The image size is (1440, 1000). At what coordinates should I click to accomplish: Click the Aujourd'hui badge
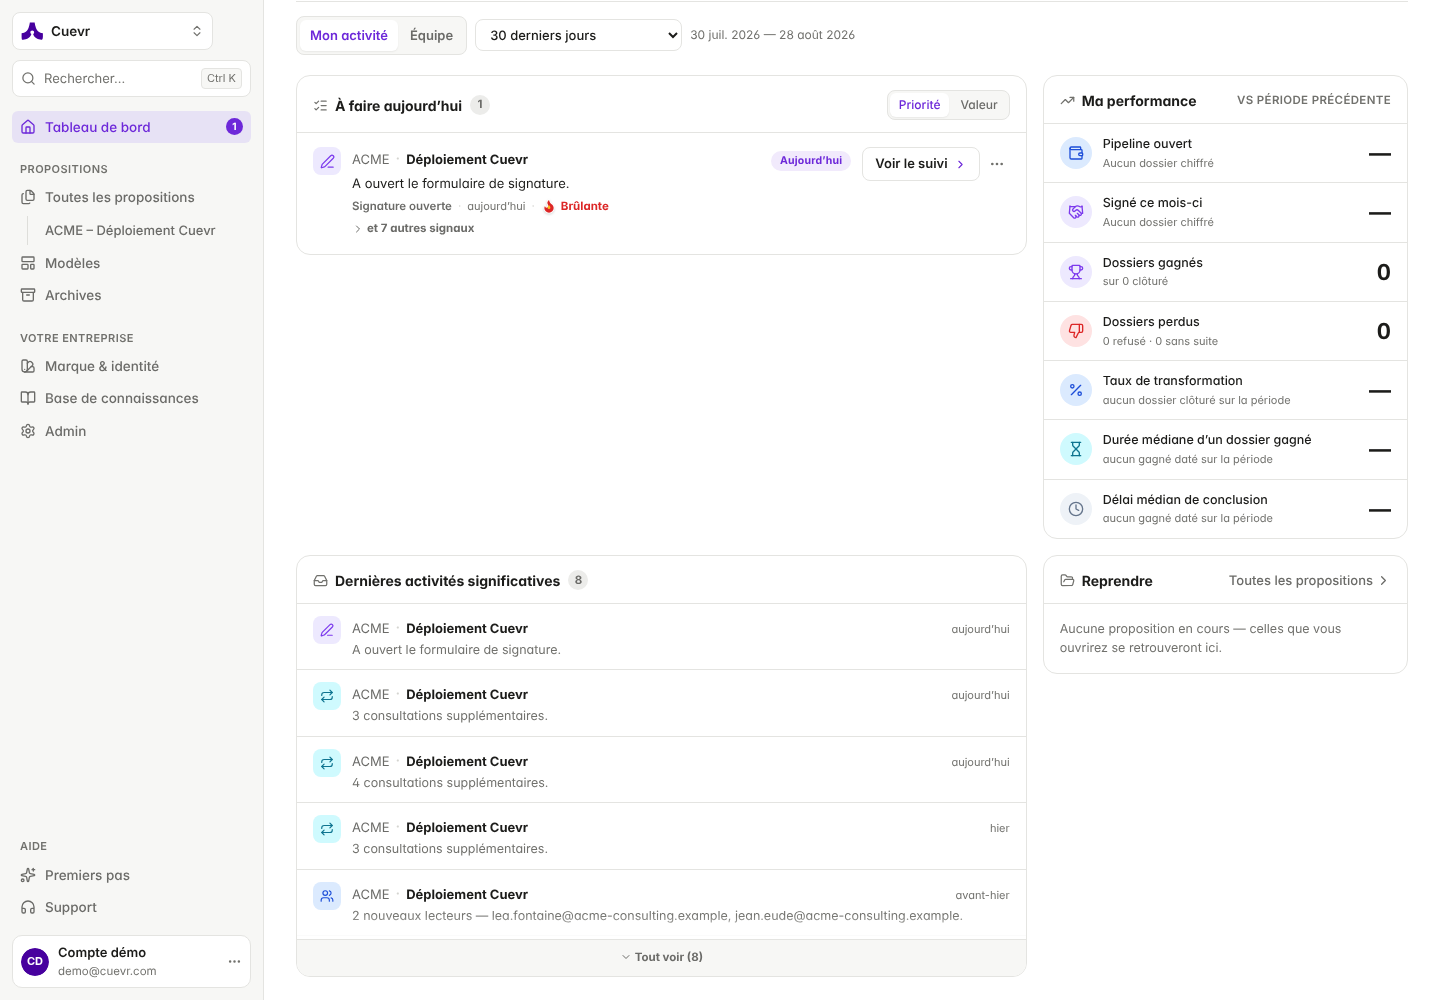click(x=811, y=160)
